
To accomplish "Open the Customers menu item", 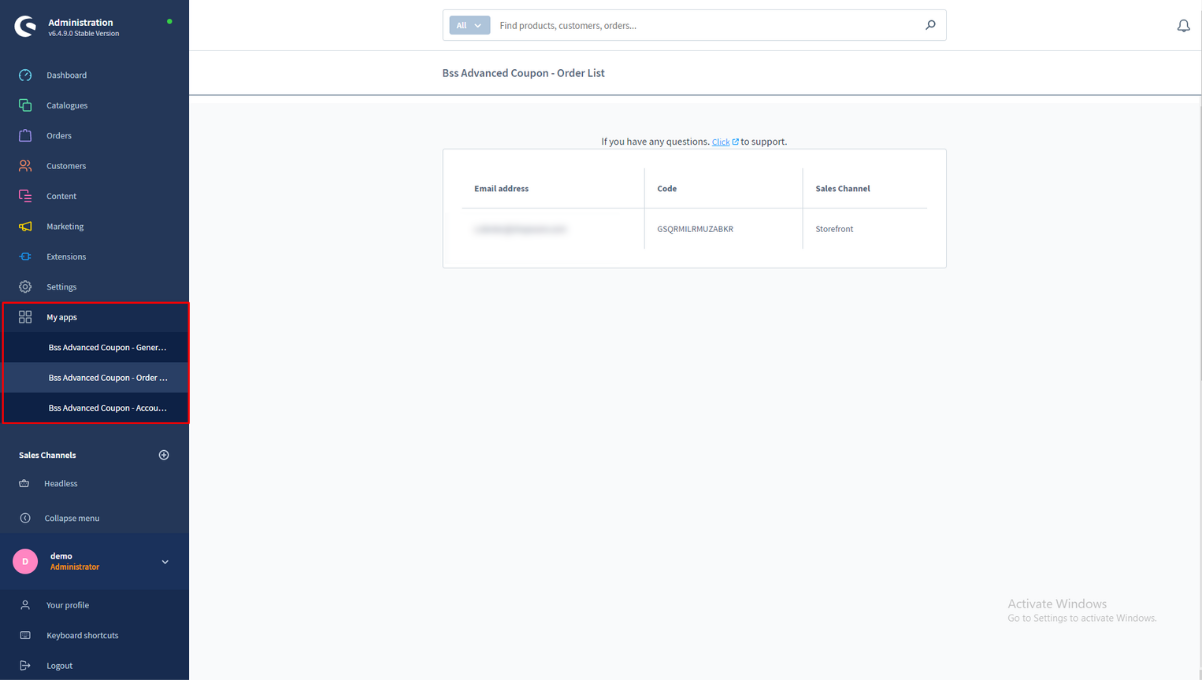I will [x=66, y=166].
